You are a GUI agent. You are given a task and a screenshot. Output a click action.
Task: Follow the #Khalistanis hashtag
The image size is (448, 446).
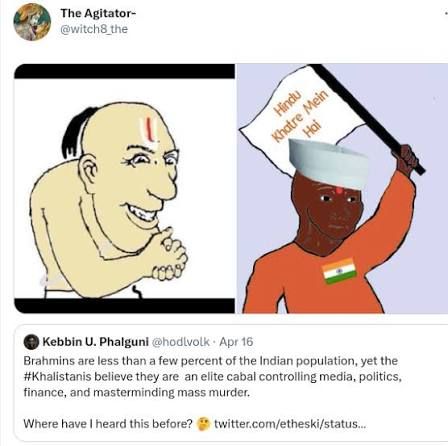(x=57, y=377)
